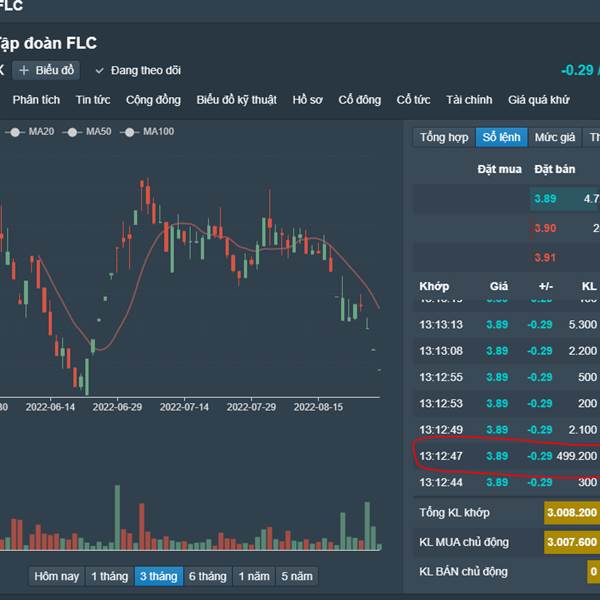The height and width of the screenshot is (600, 600).
Task: Click the 3.91 ask price cell
Action: [545, 257]
